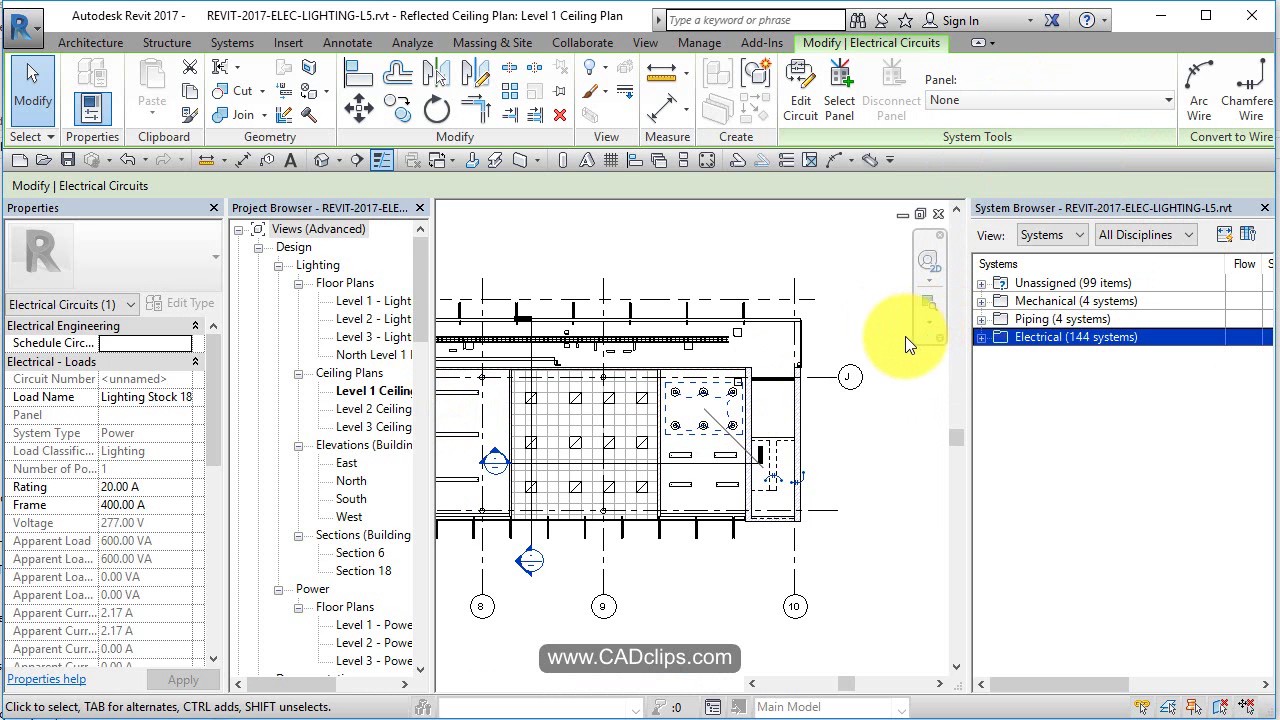Screen dimensions: 1280x720
Task: Select the Move tool in Modify panel
Action: click(x=359, y=108)
